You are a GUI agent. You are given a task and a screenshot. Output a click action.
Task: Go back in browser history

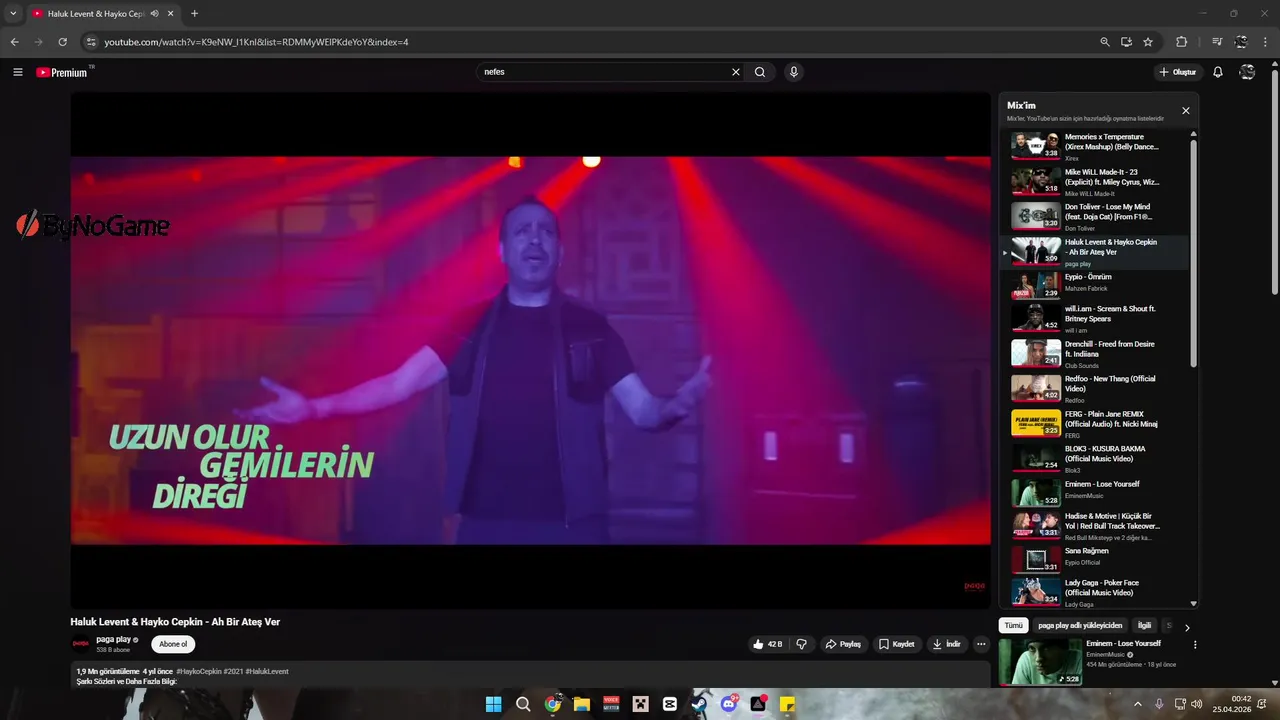coord(14,42)
